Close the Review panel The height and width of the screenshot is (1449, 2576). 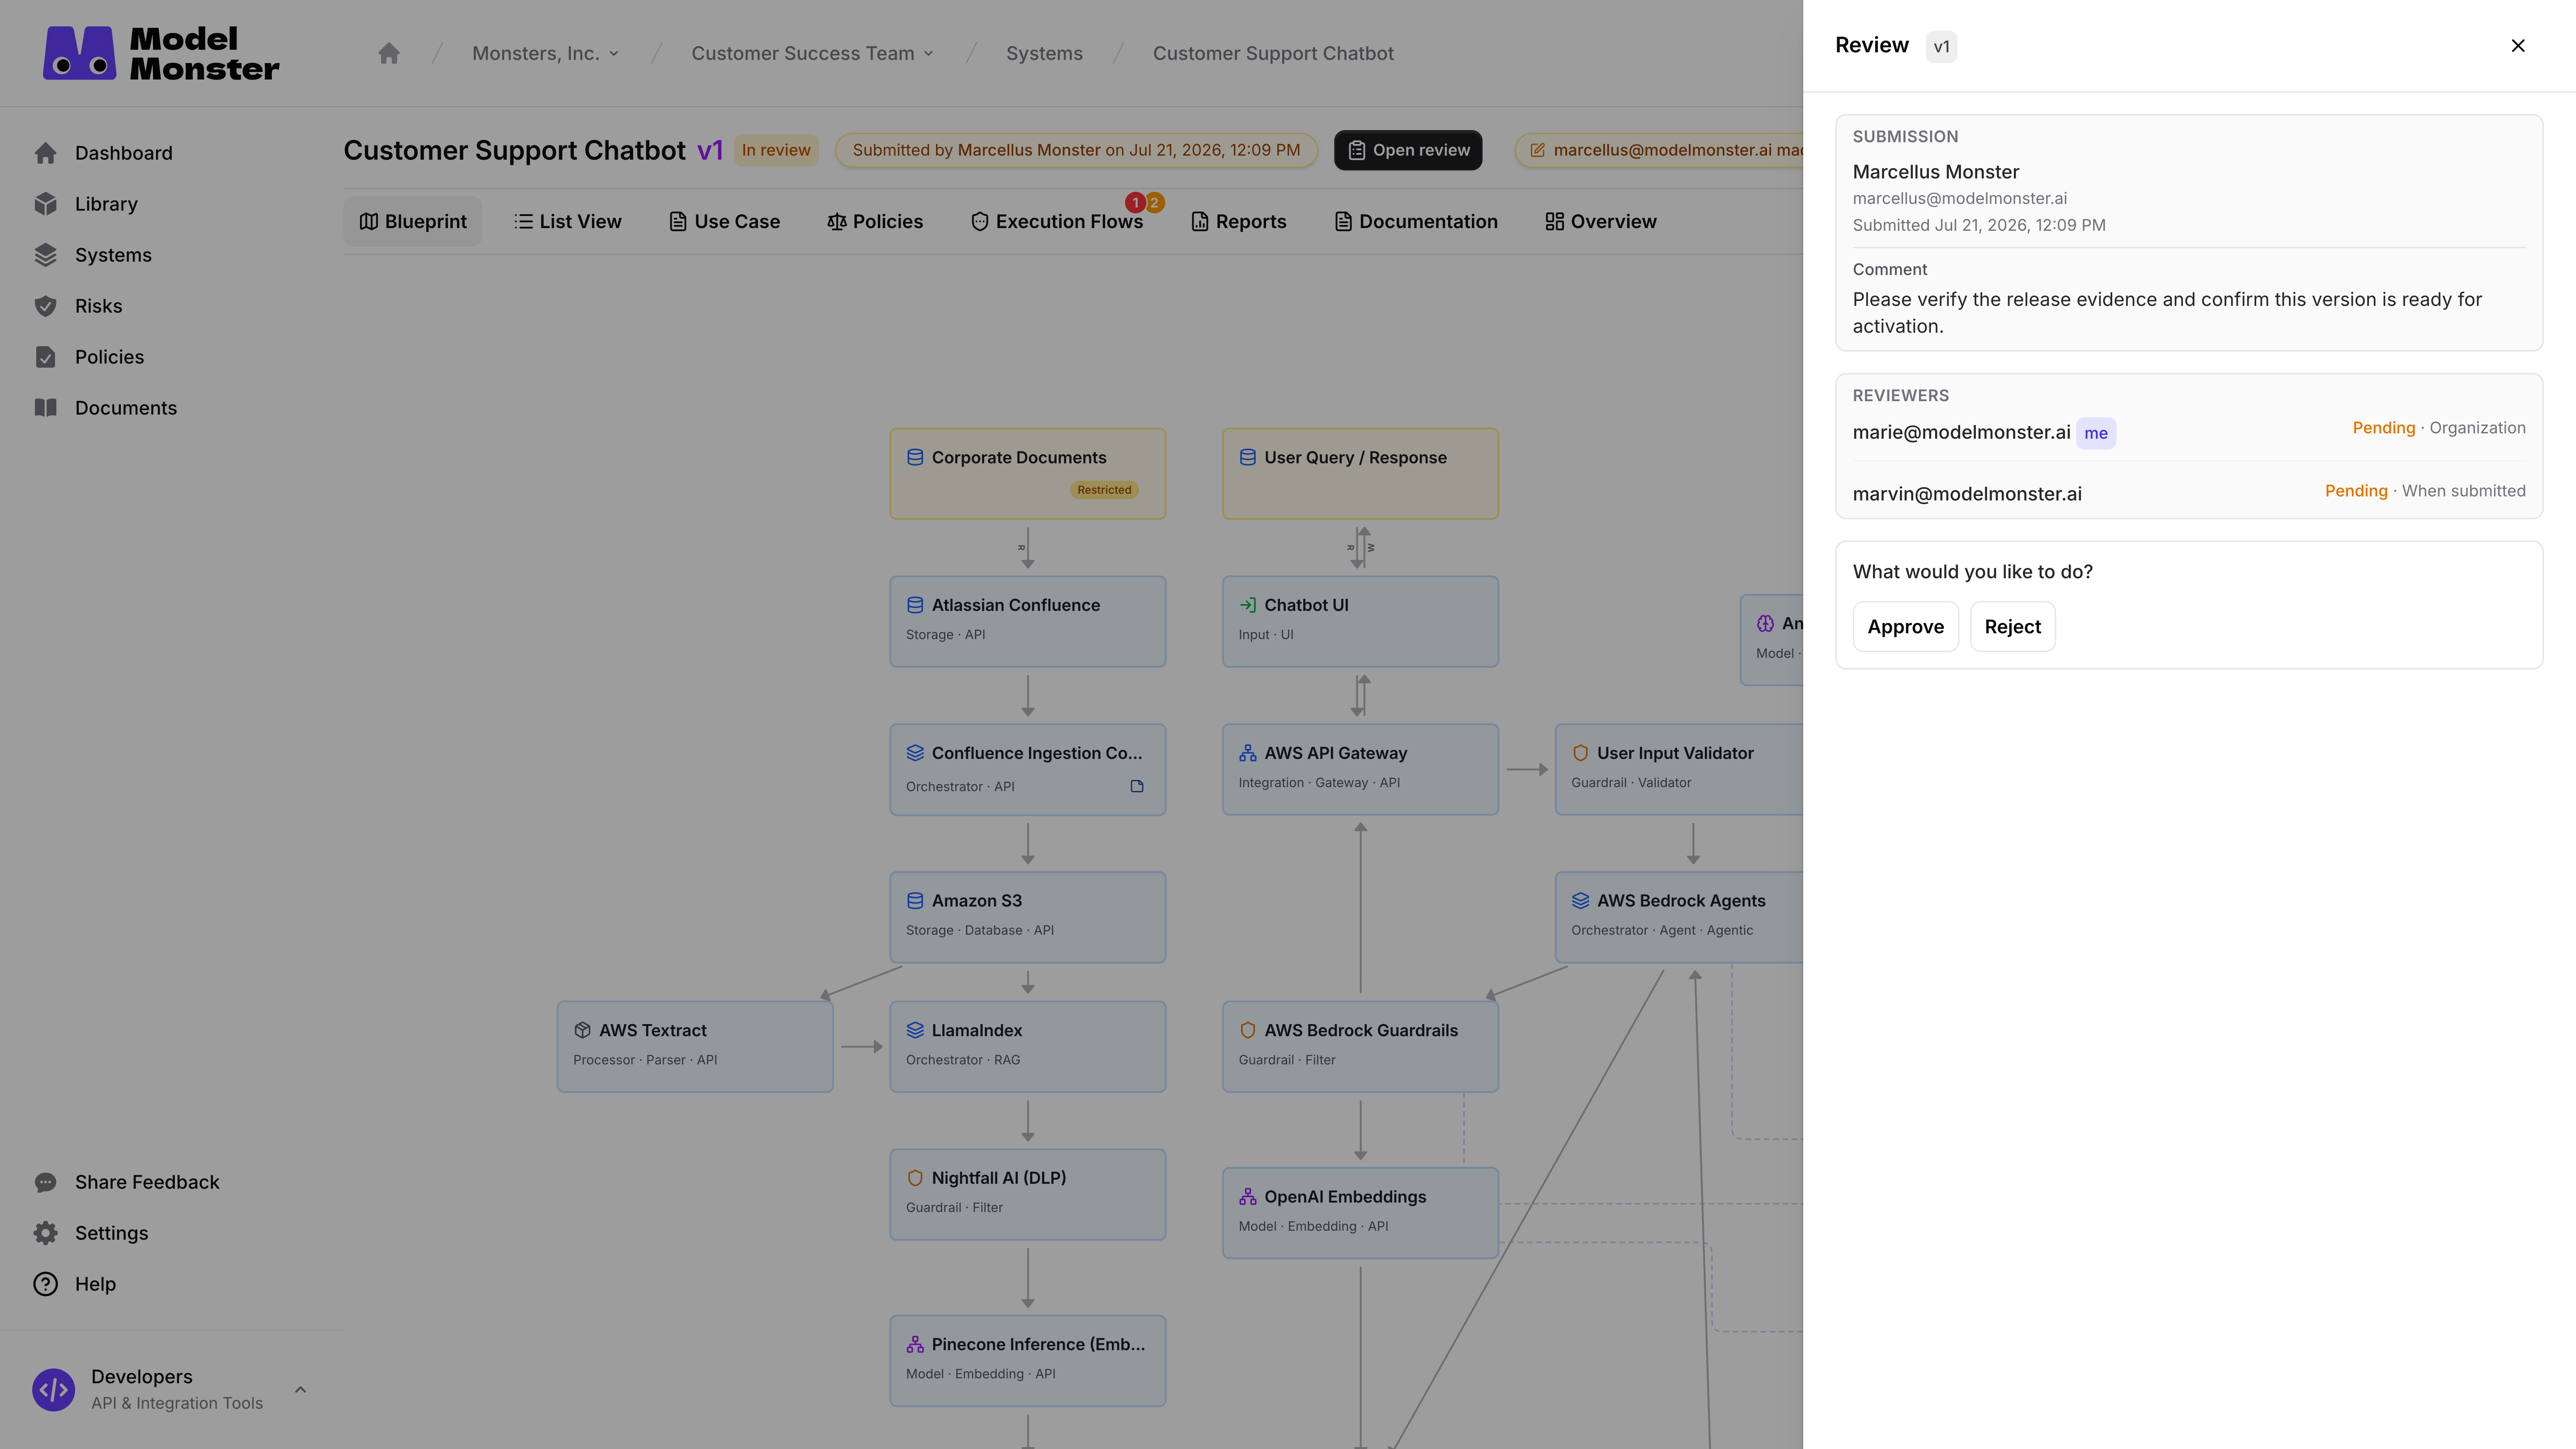point(2518,46)
